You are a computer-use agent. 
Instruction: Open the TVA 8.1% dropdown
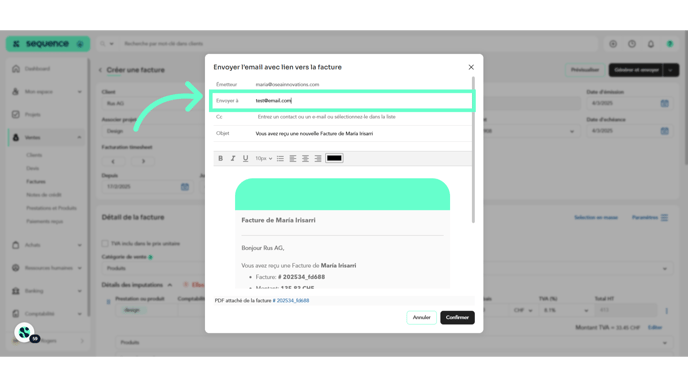click(x=566, y=310)
